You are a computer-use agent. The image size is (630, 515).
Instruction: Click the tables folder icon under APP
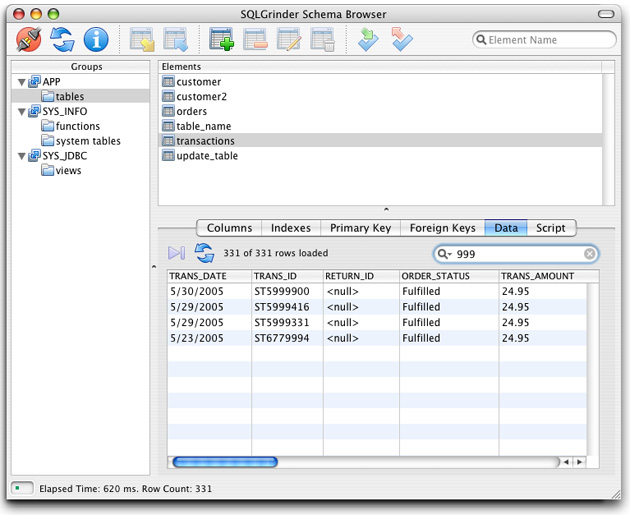47,96
